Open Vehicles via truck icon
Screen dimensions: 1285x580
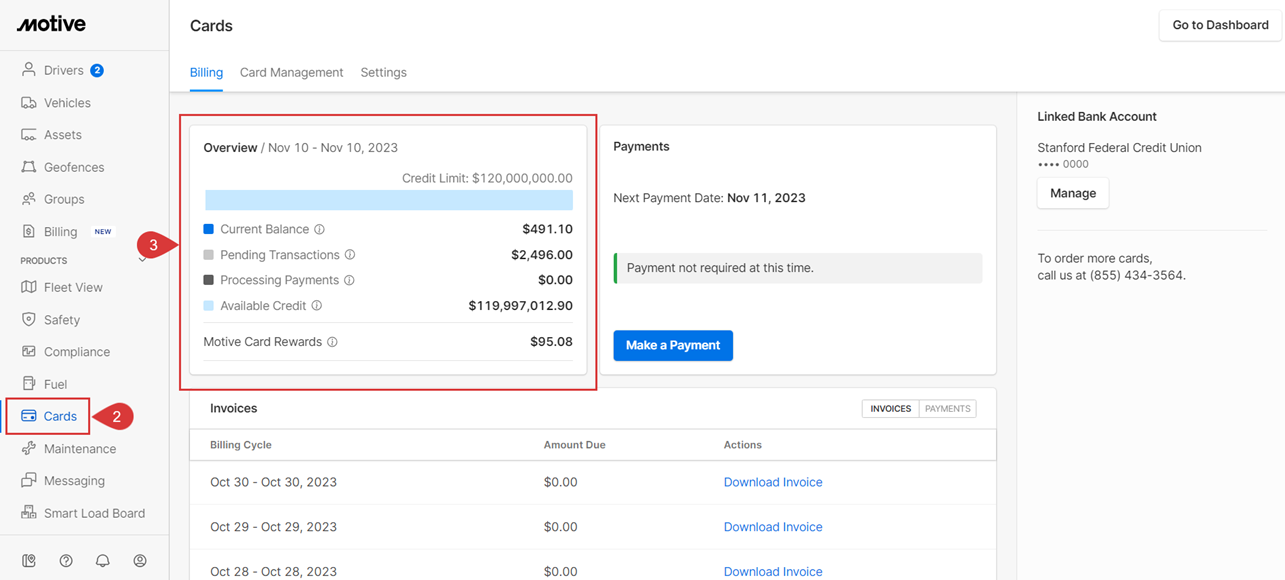tap(29, 103)
